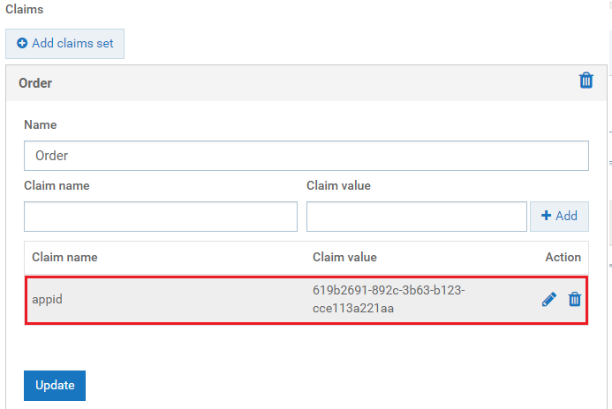The width and height of the screenshot is (612, 409).
Task: Click the Name label above the Order field
Action: [x=40, y=125]
